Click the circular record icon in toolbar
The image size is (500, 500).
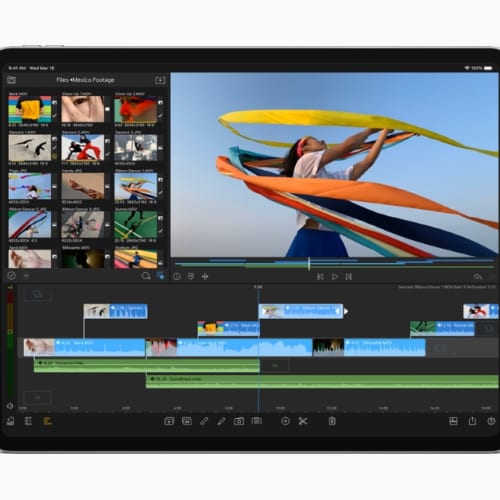[285, 421]
